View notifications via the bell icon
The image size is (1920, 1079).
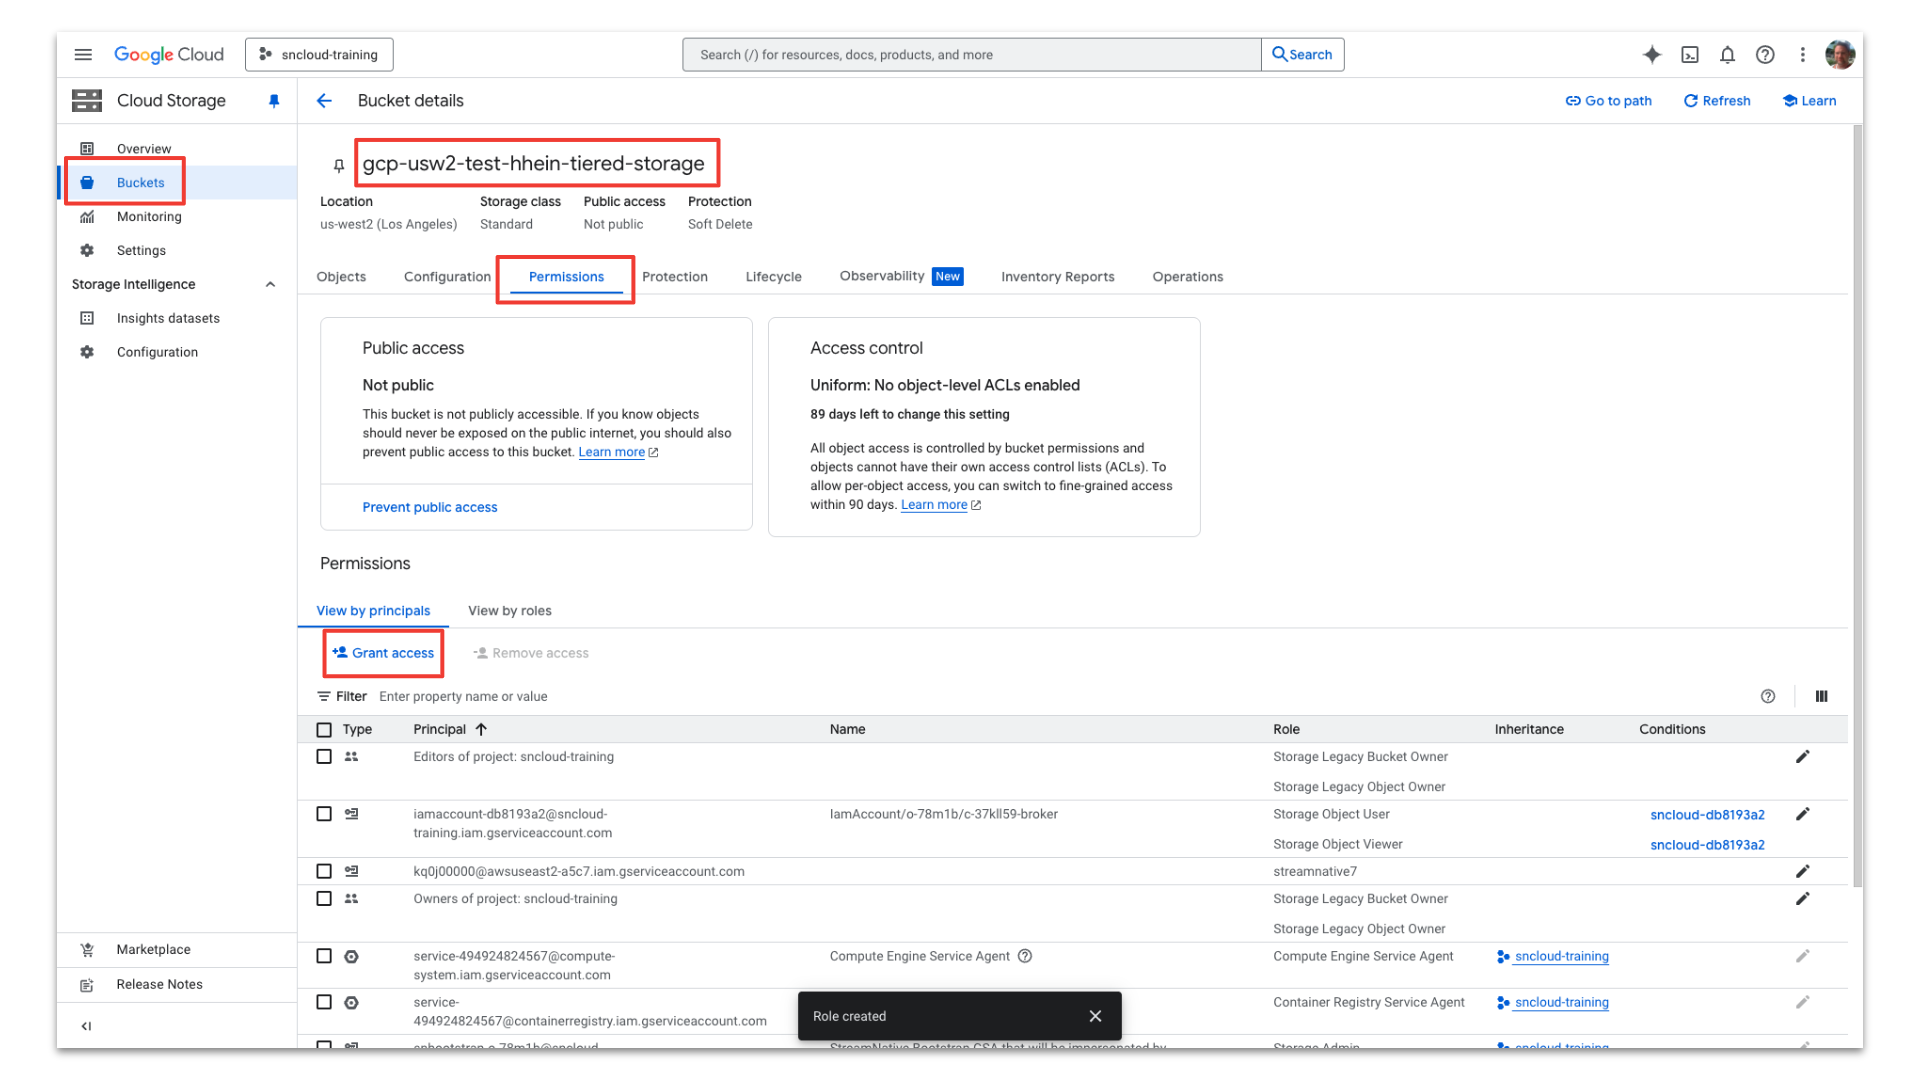coord(1727,55)
